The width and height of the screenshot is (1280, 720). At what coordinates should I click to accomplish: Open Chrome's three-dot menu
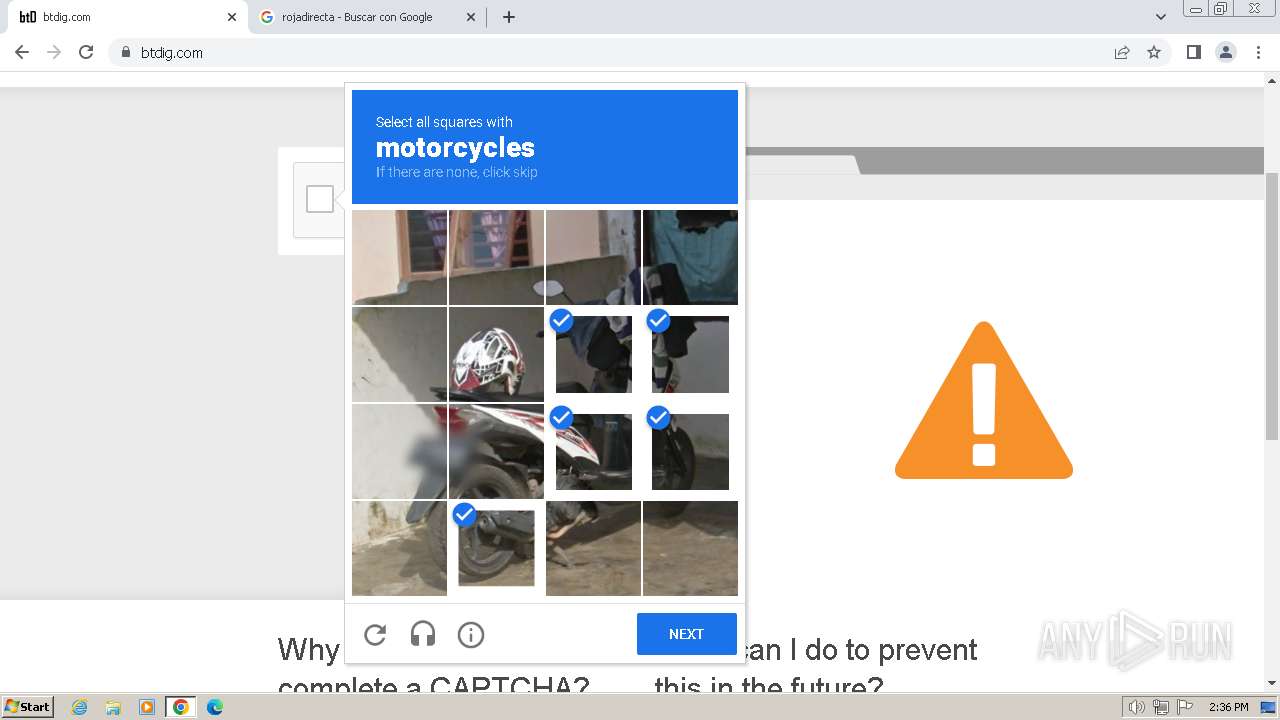tap(1259, 52)
